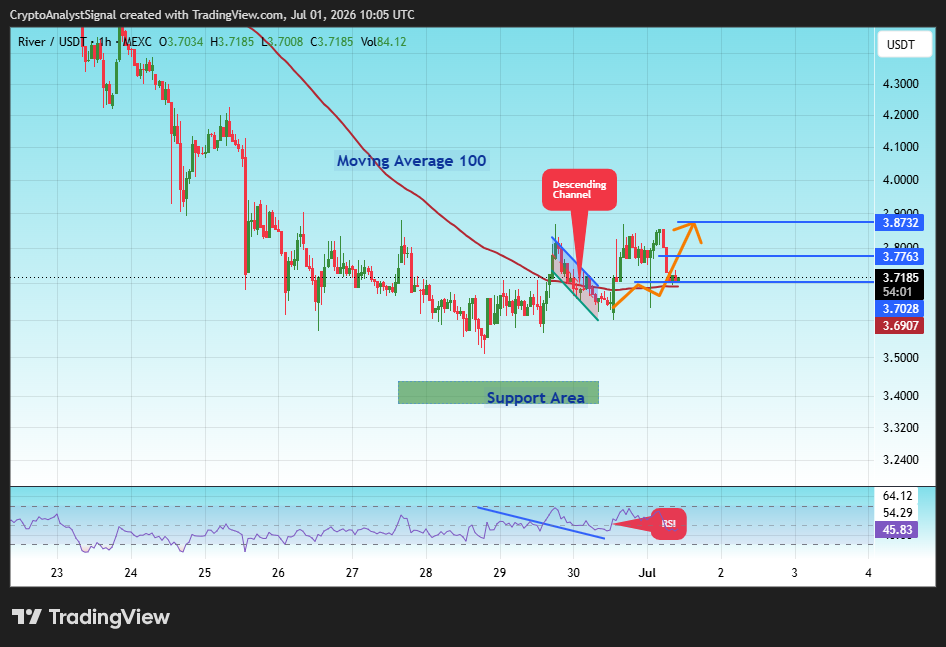Click the Descending Channel callout
The width and height of the screenshot is (946, 647).
[579, 190]
